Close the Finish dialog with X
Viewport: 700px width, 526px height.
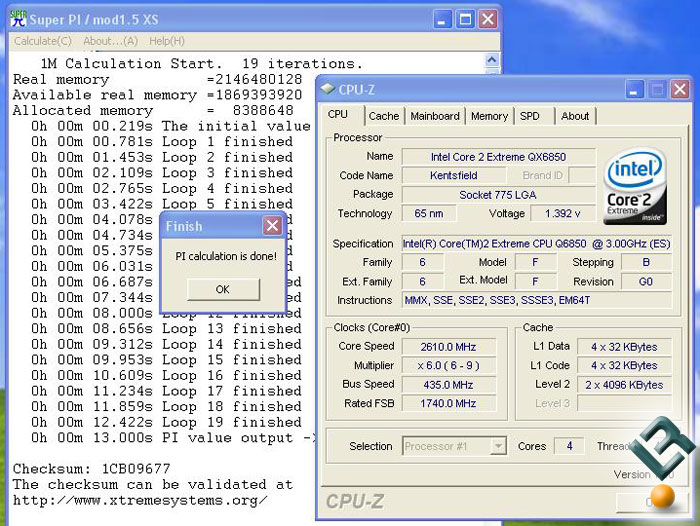272,226
